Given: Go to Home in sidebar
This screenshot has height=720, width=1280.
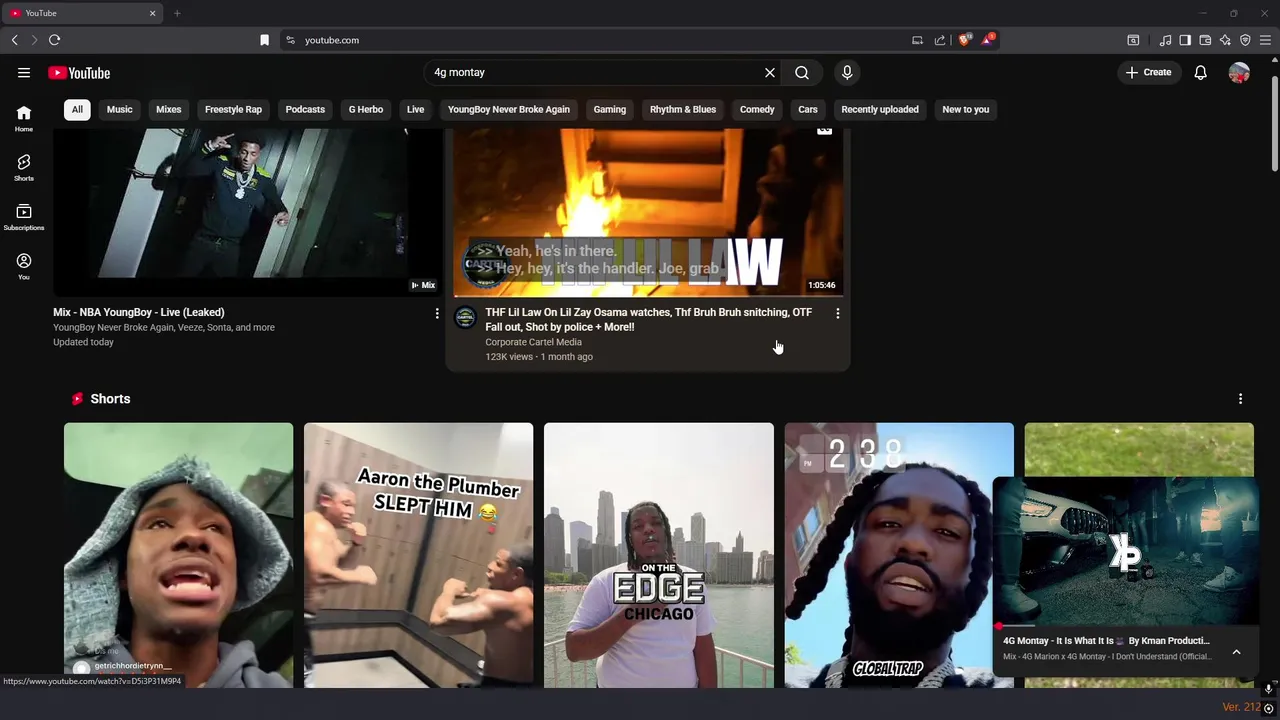Looking at the screenshot, I should tap(24, 118).
